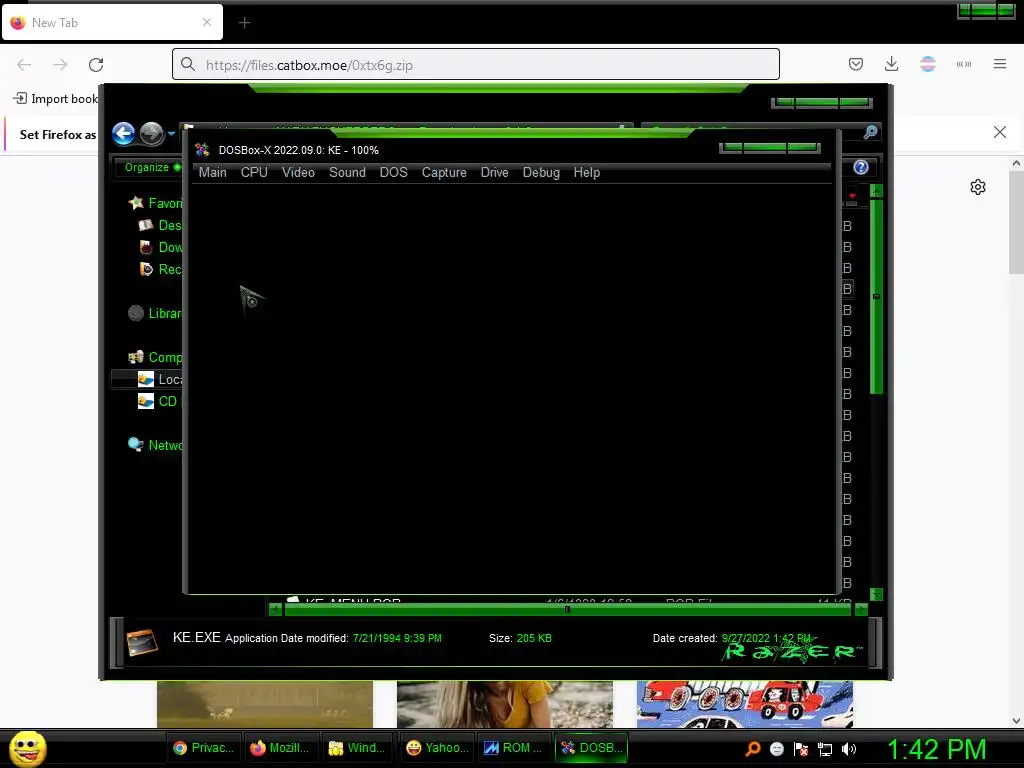This screenshot has height=768, width=1024.
Task: Reload the page in Firefox
Action: click(x=96, y=65)
